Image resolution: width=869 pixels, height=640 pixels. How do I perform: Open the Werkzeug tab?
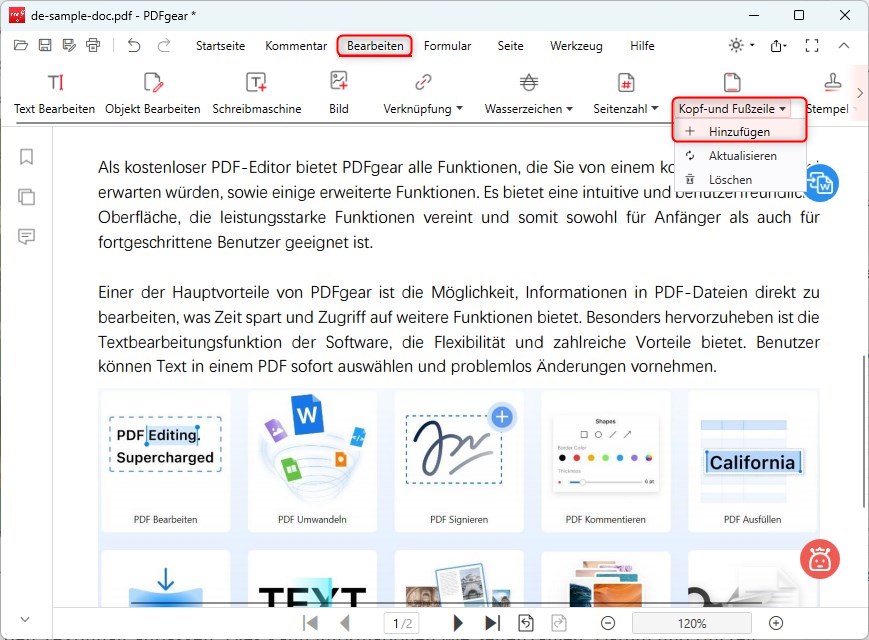pos(576,46)
